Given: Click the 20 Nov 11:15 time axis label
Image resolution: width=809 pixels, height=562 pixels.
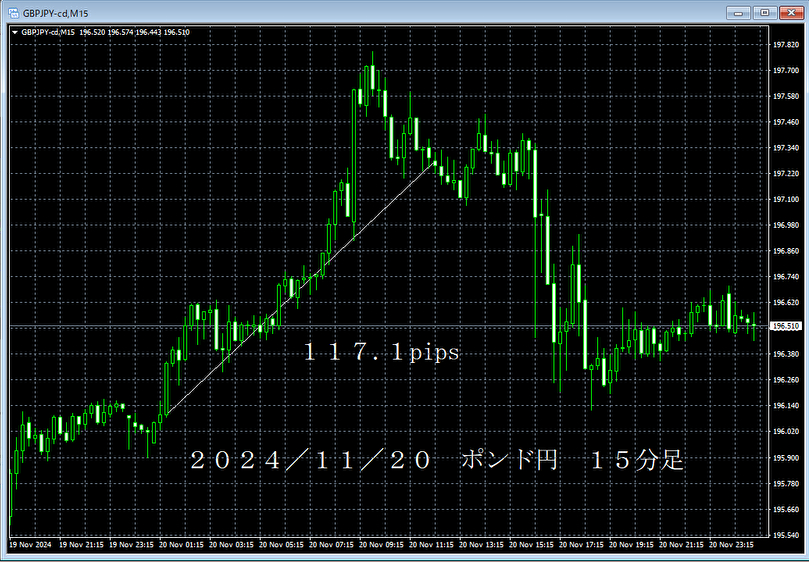Looking at the screenshot, I should click(x=431, y=545).
